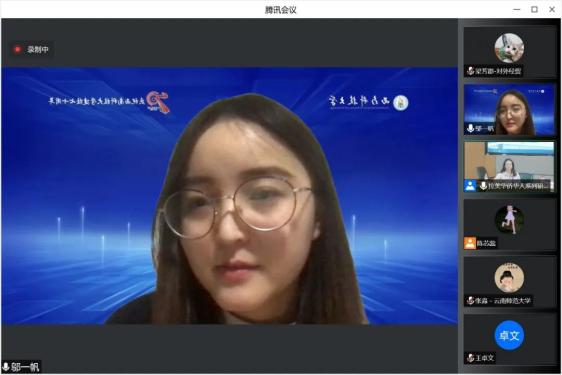This screenshot has height=375, width=562.
Task: Click the running girl avatar
Action: pyautogui.click(x=509, y=219)
